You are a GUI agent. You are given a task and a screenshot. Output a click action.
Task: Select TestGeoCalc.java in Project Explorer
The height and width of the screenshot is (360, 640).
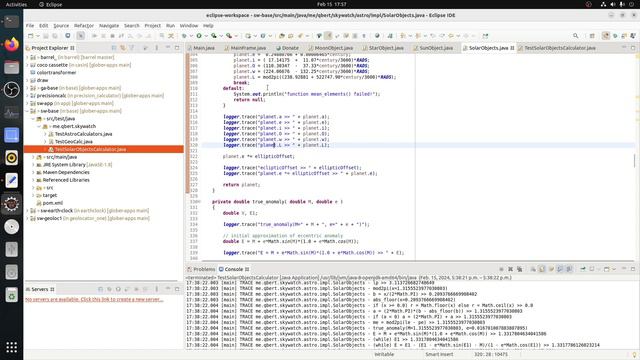73,142
